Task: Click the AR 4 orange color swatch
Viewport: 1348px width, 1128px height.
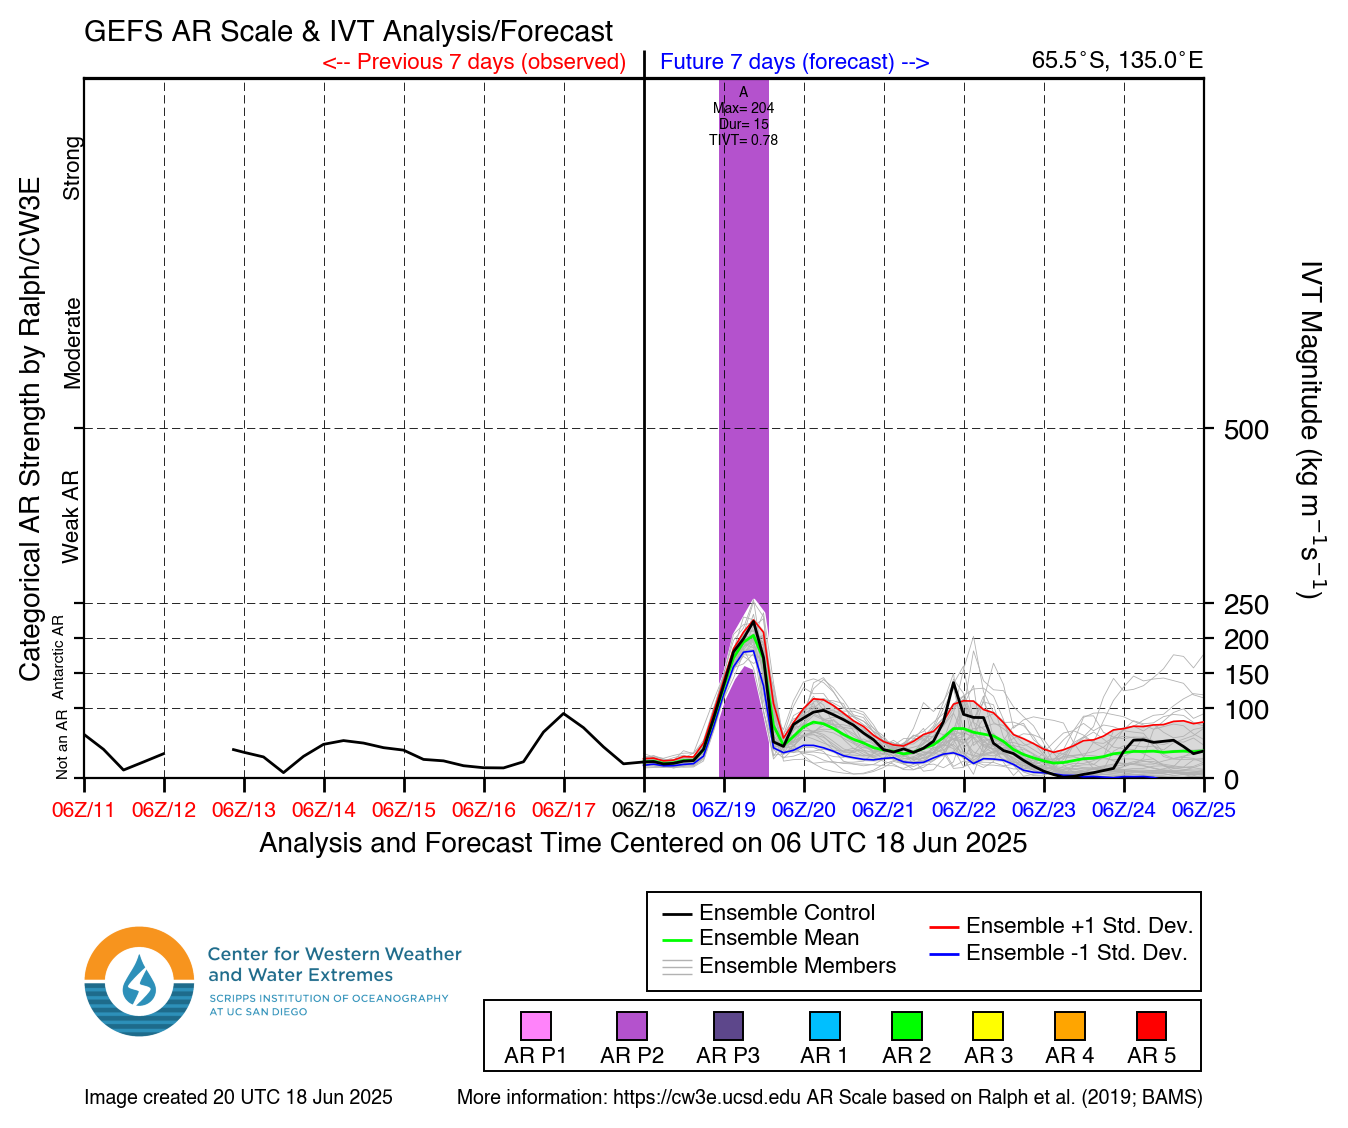Action: pyautogui.click(x=1069, y=1026)
